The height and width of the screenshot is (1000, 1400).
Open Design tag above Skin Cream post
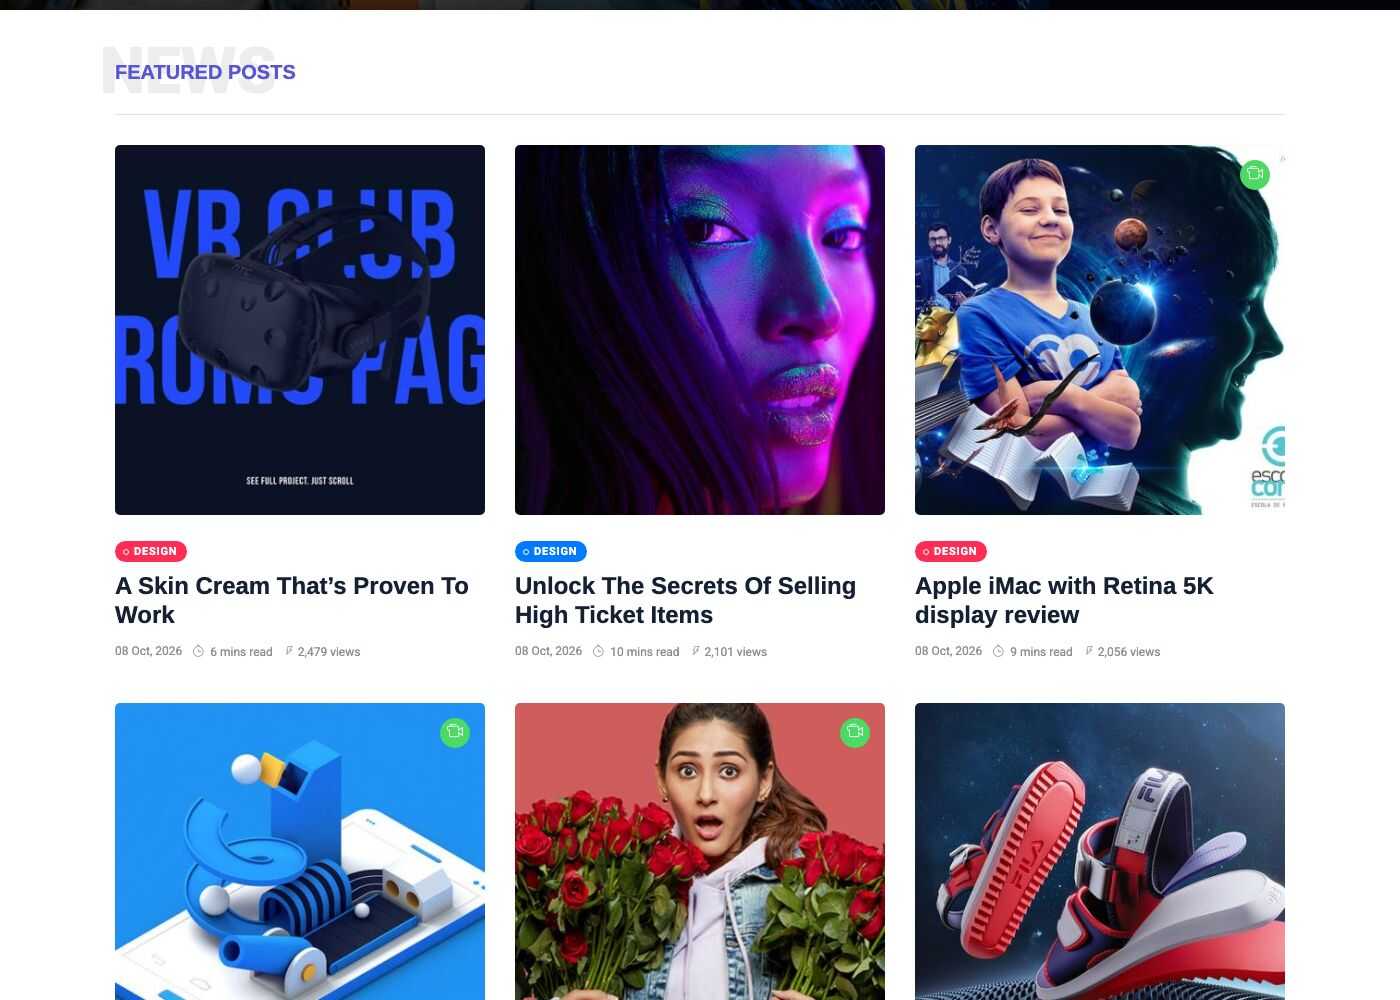click(x=151, y=551)
